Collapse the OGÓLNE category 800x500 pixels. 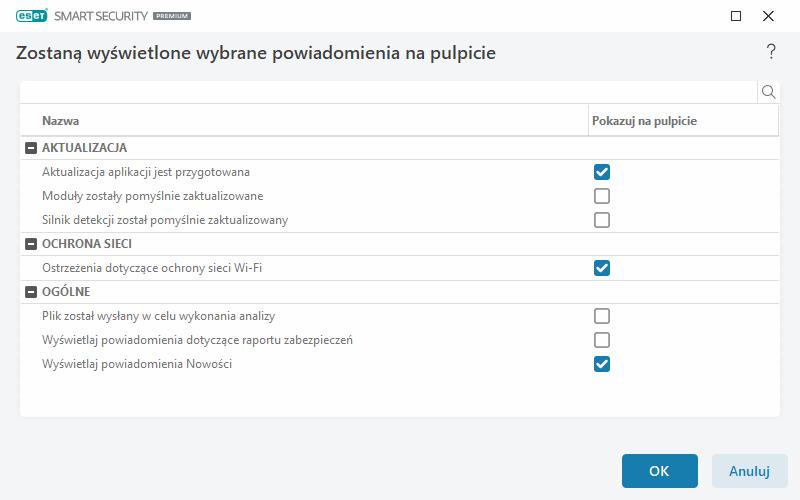coord(31,292)
